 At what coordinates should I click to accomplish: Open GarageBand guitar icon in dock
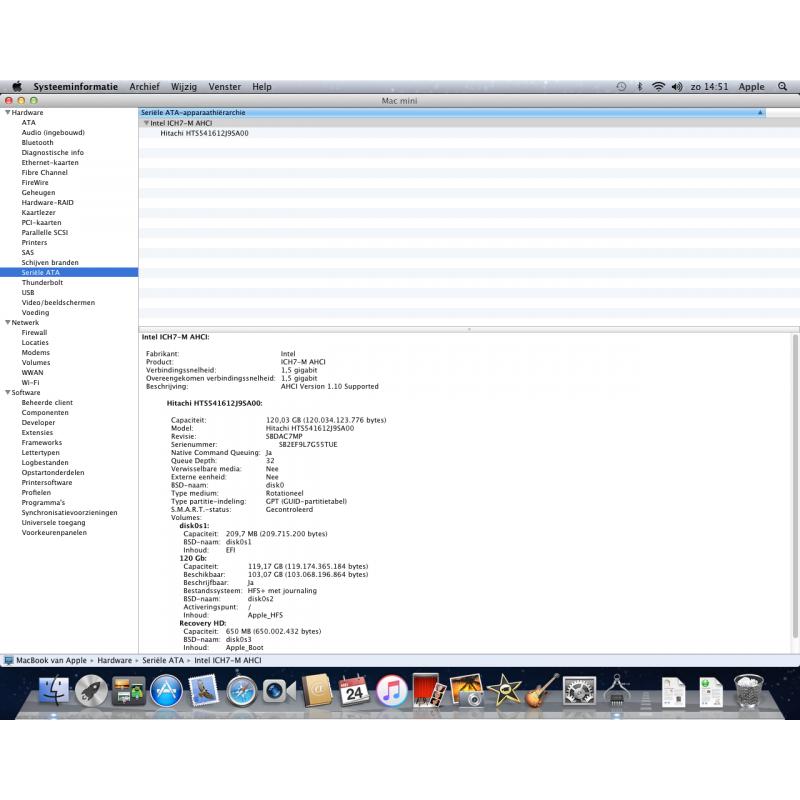[x=541, y=691]
